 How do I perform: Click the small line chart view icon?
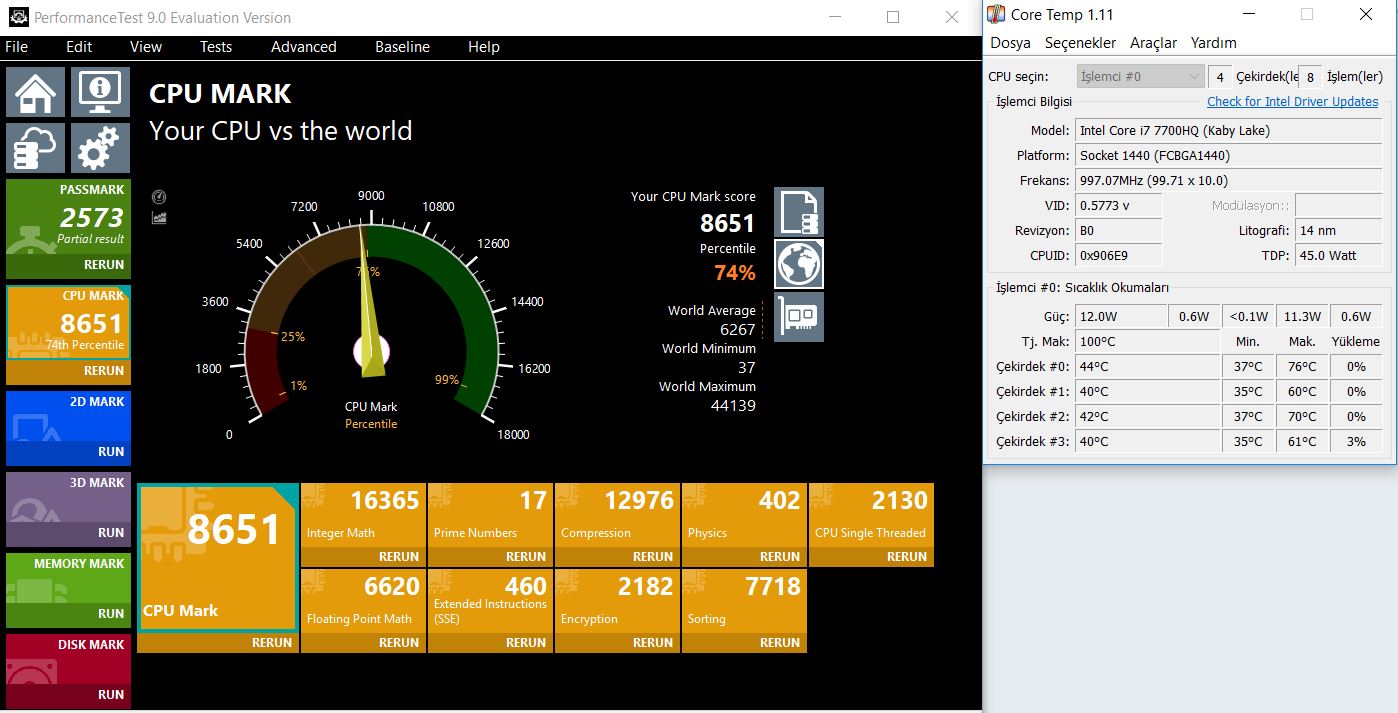coord(159,217)
